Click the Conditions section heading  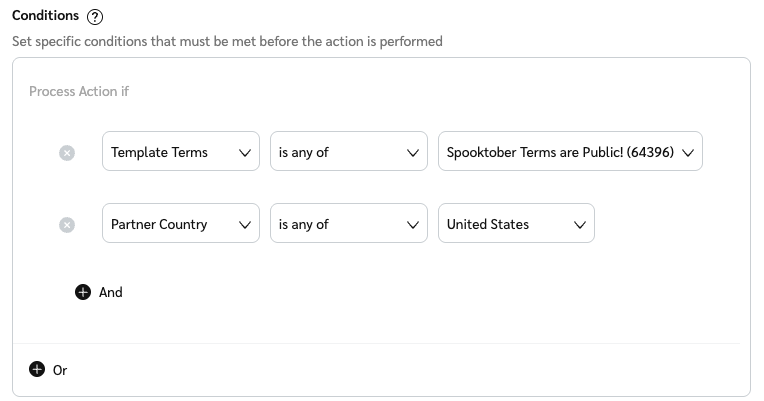(45, 16)
